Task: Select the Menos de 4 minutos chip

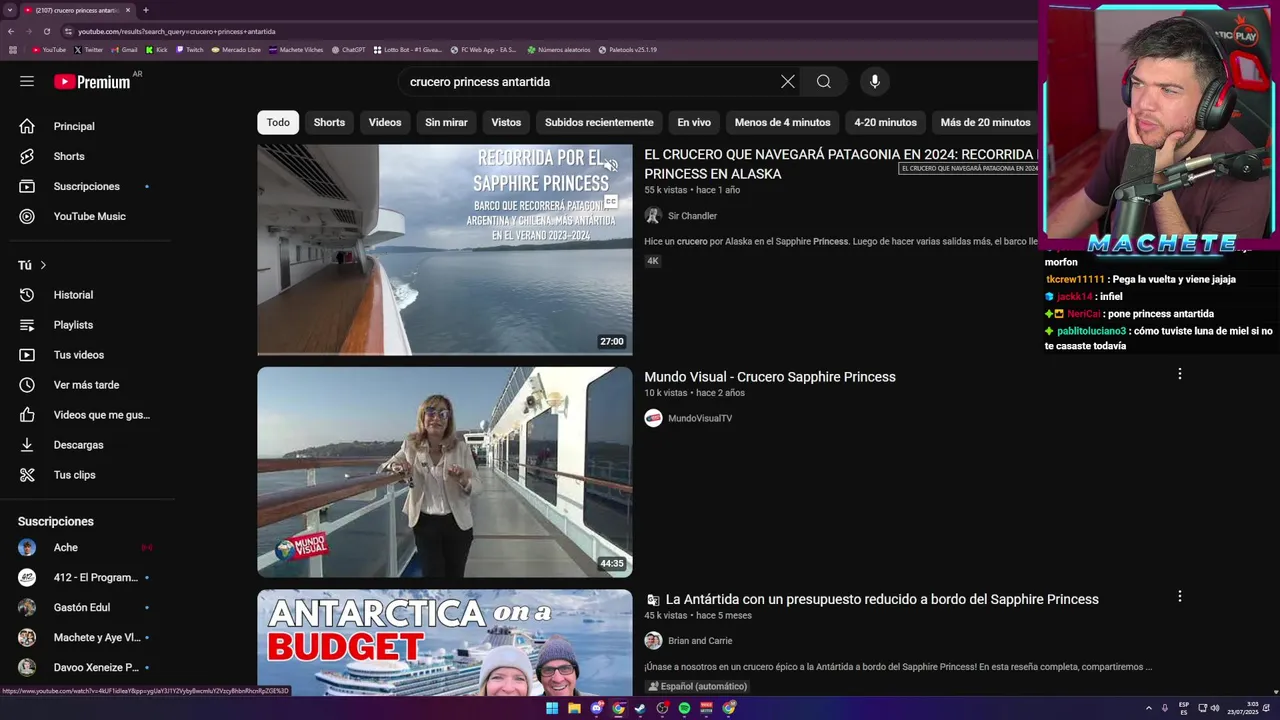Action: point(782,122)
